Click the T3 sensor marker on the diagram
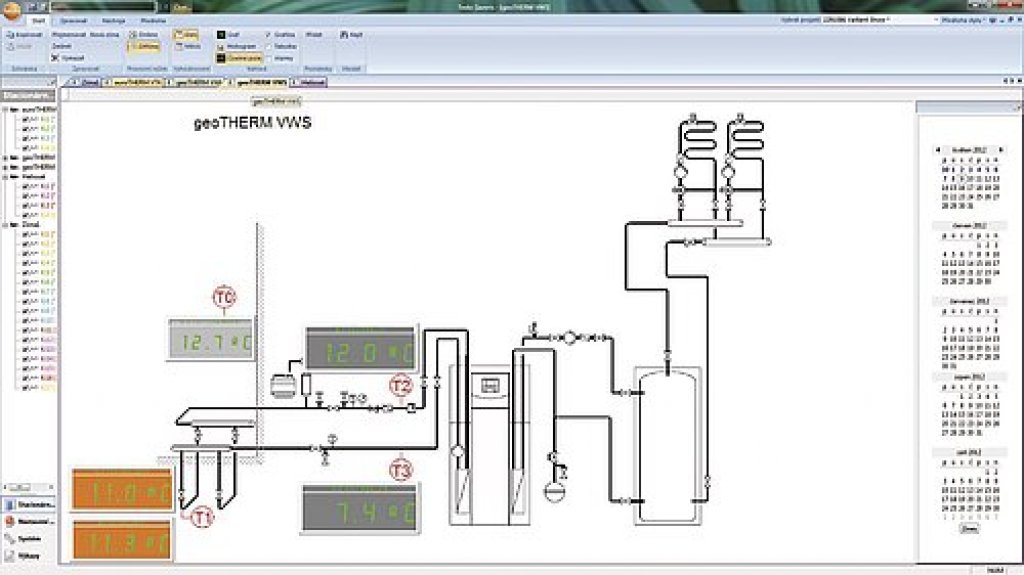 [x=401, y=470]
